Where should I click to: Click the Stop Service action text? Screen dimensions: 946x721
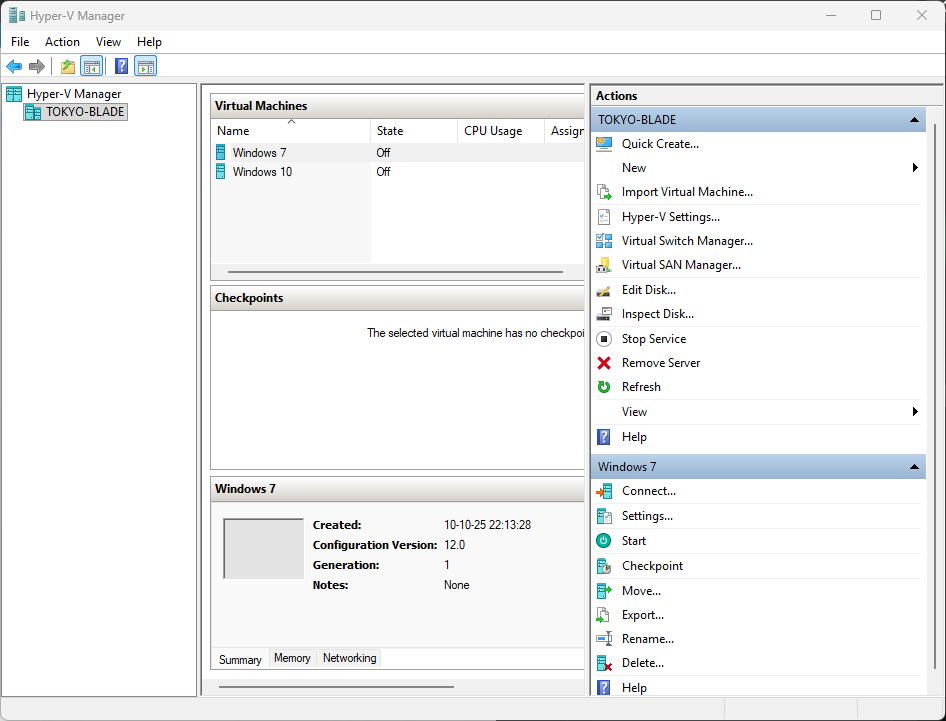(654, 339)
